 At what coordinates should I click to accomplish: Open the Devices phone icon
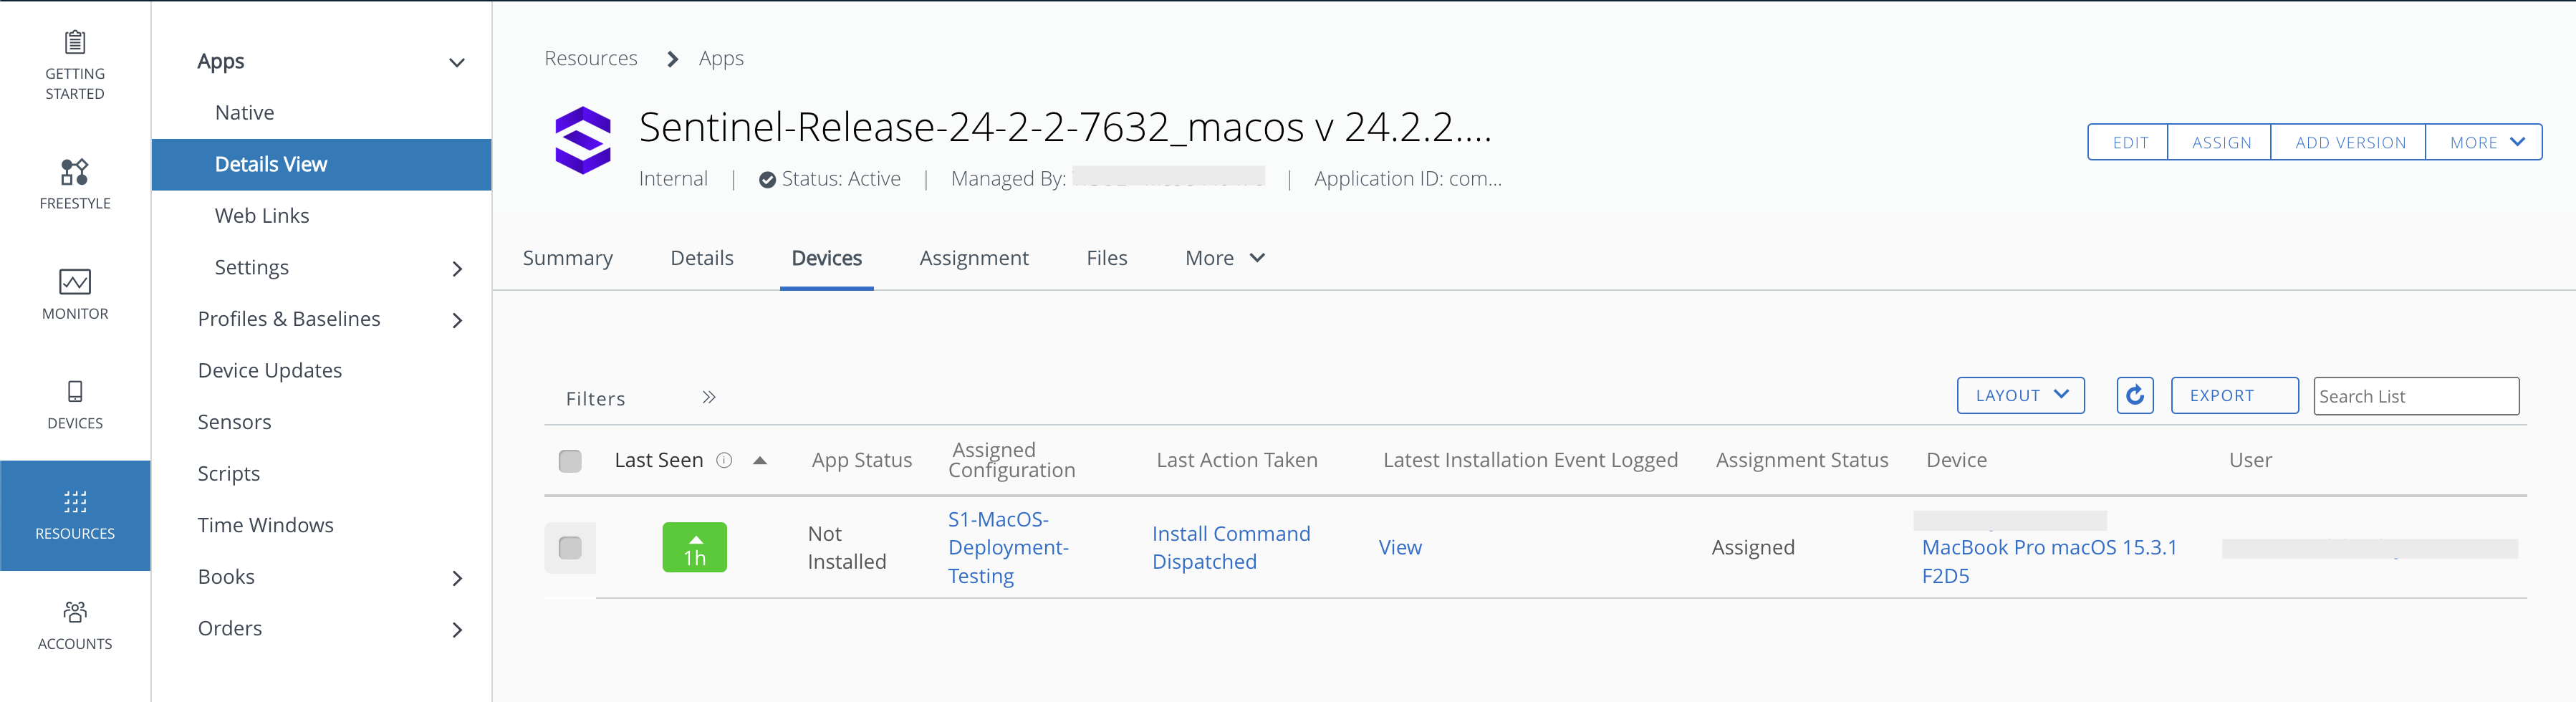pos(75,391)
